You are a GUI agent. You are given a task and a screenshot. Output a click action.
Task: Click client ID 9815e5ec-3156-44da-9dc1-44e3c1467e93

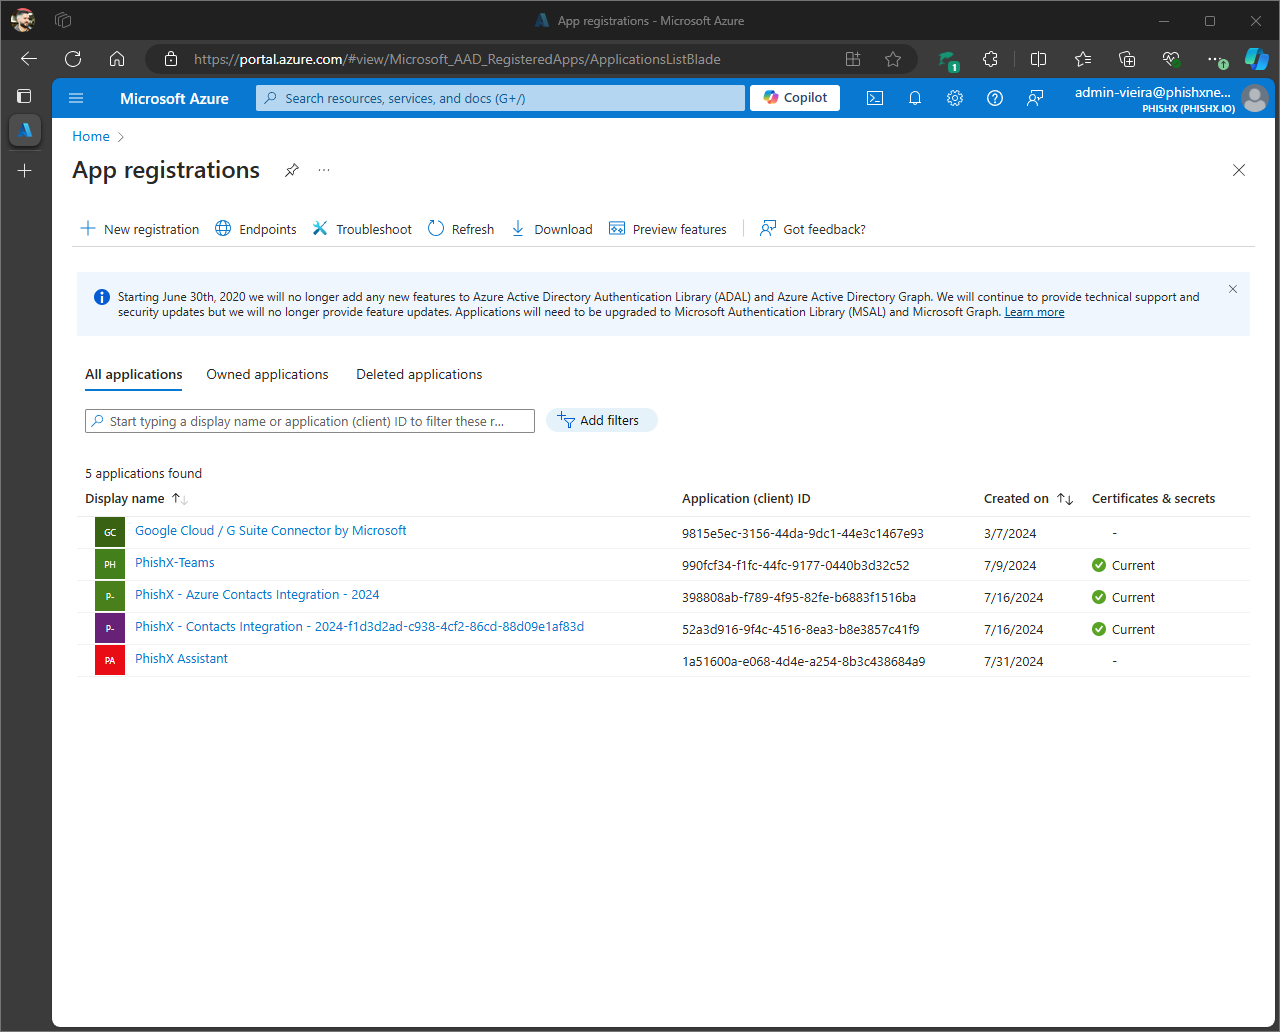[803, 533]
